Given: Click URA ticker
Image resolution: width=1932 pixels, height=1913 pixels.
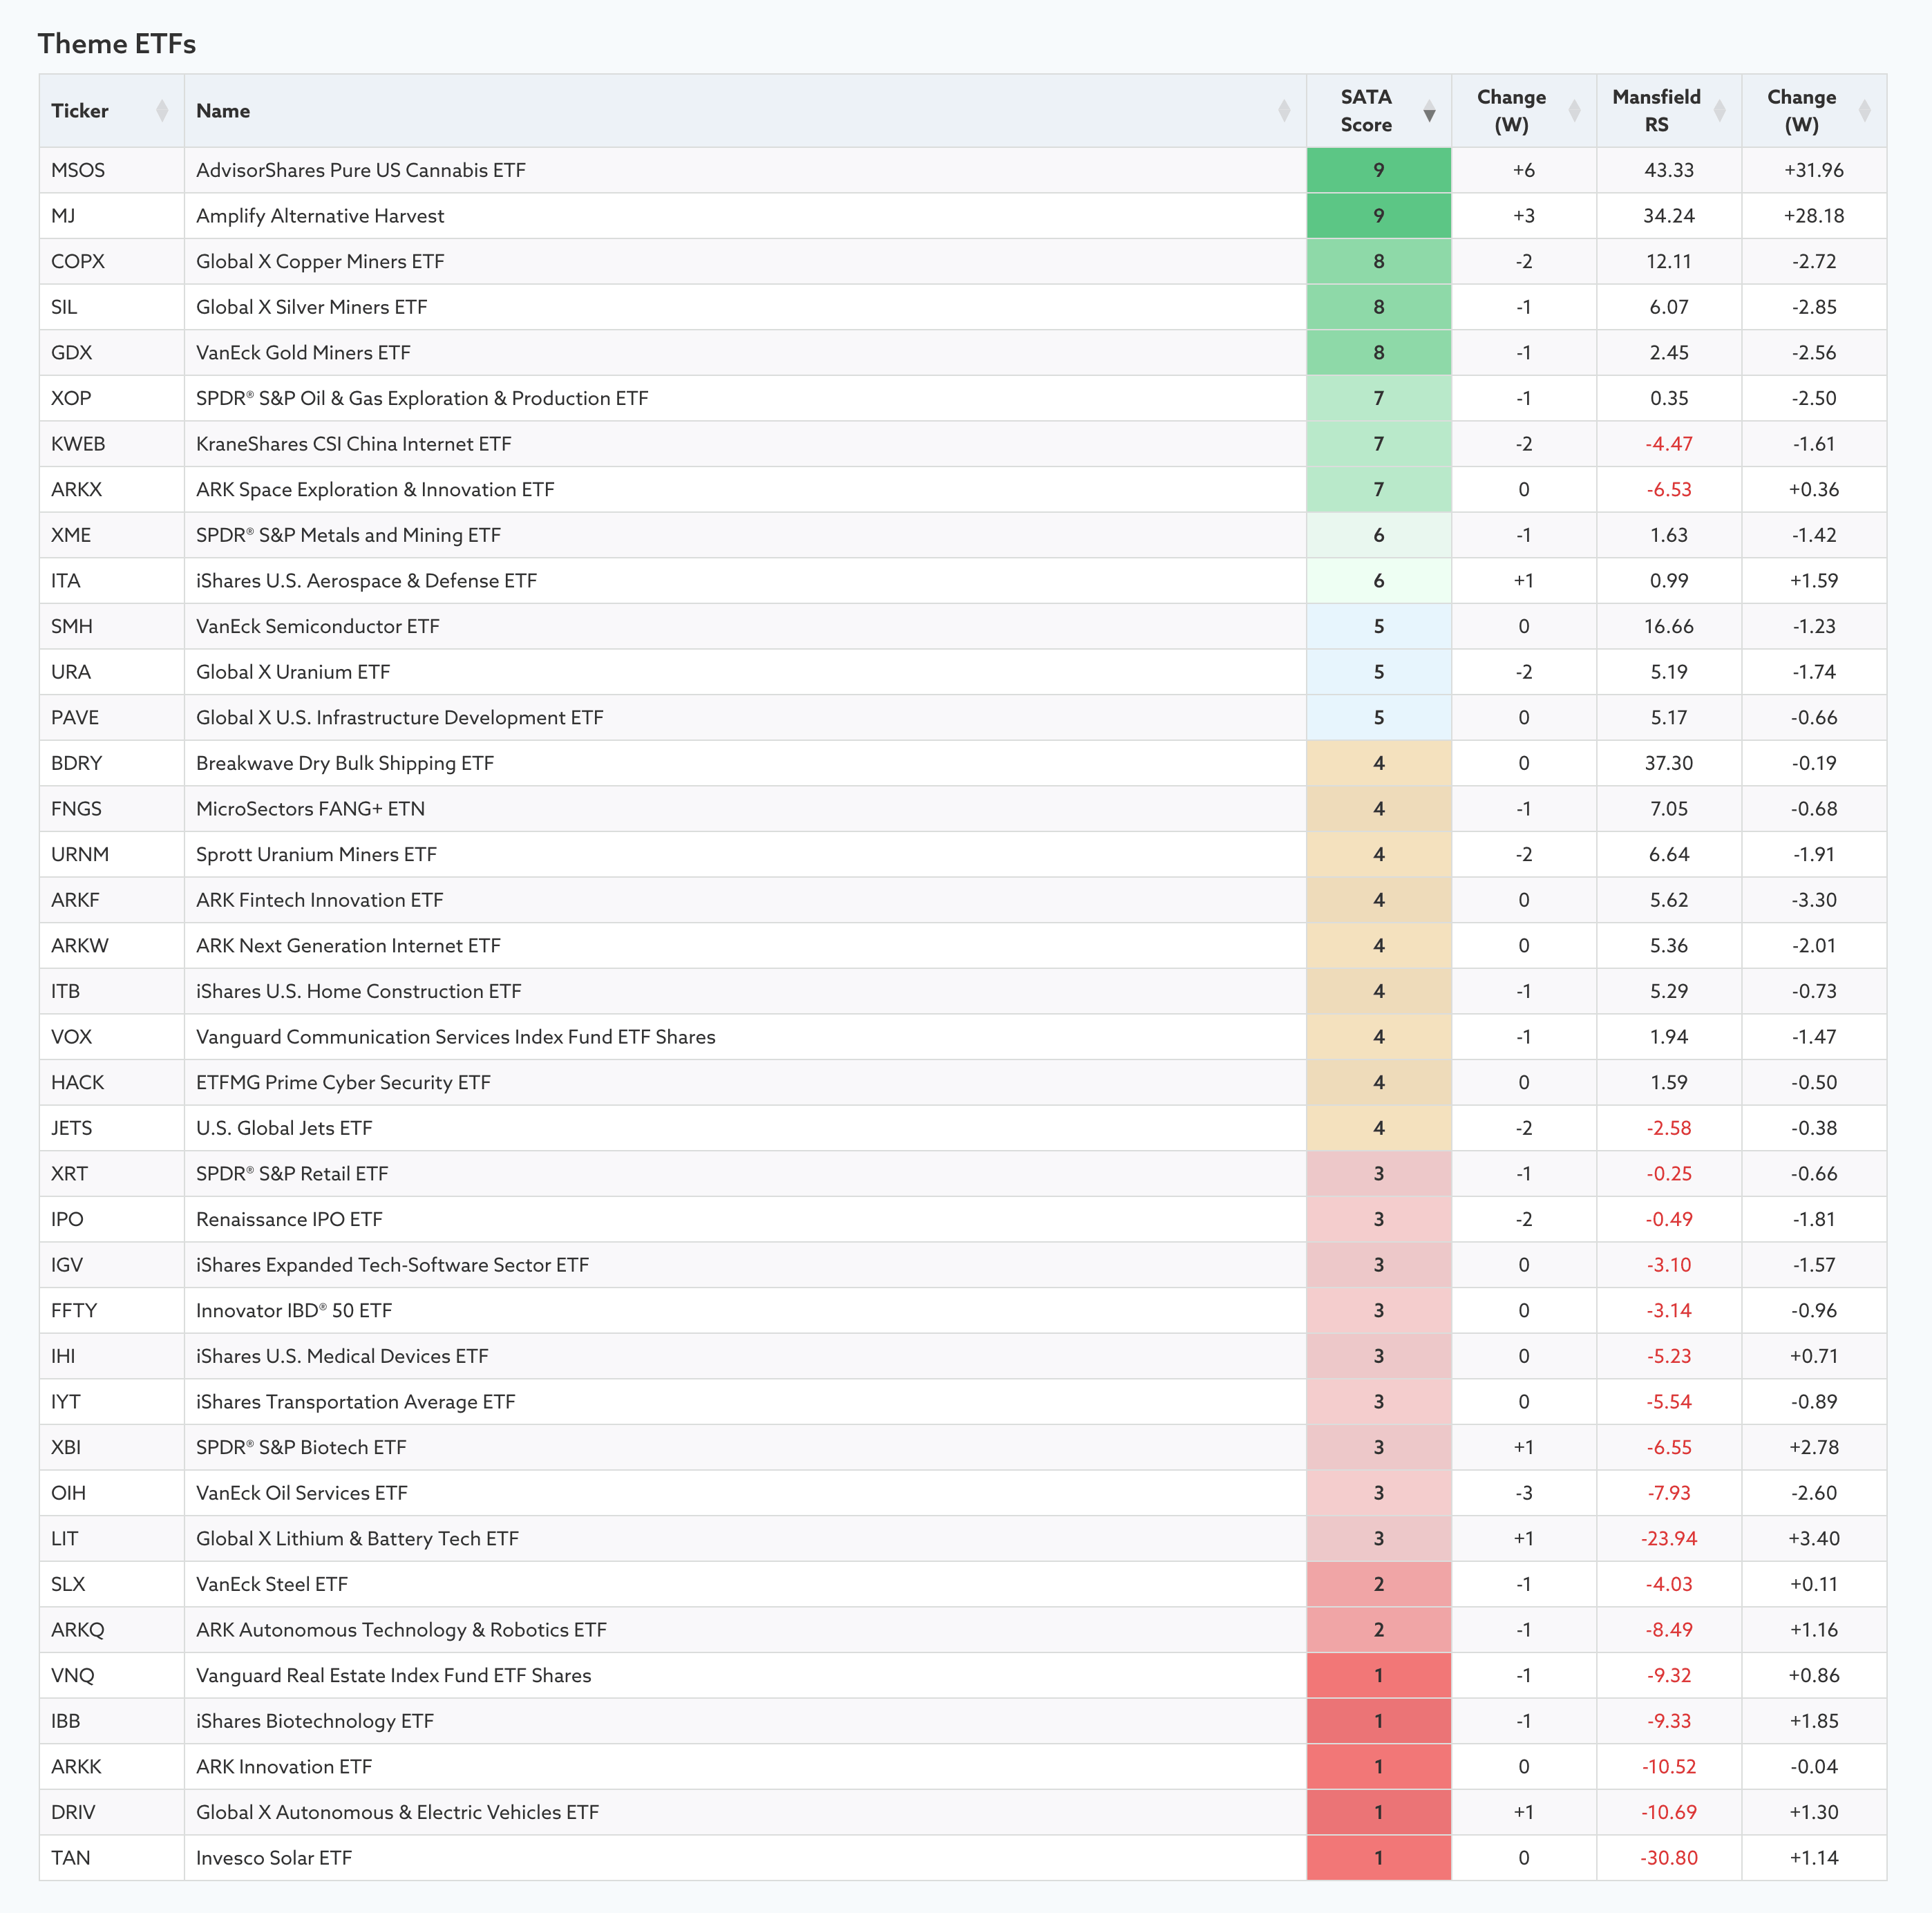Looking at the screenshot, I should (71, 672).
